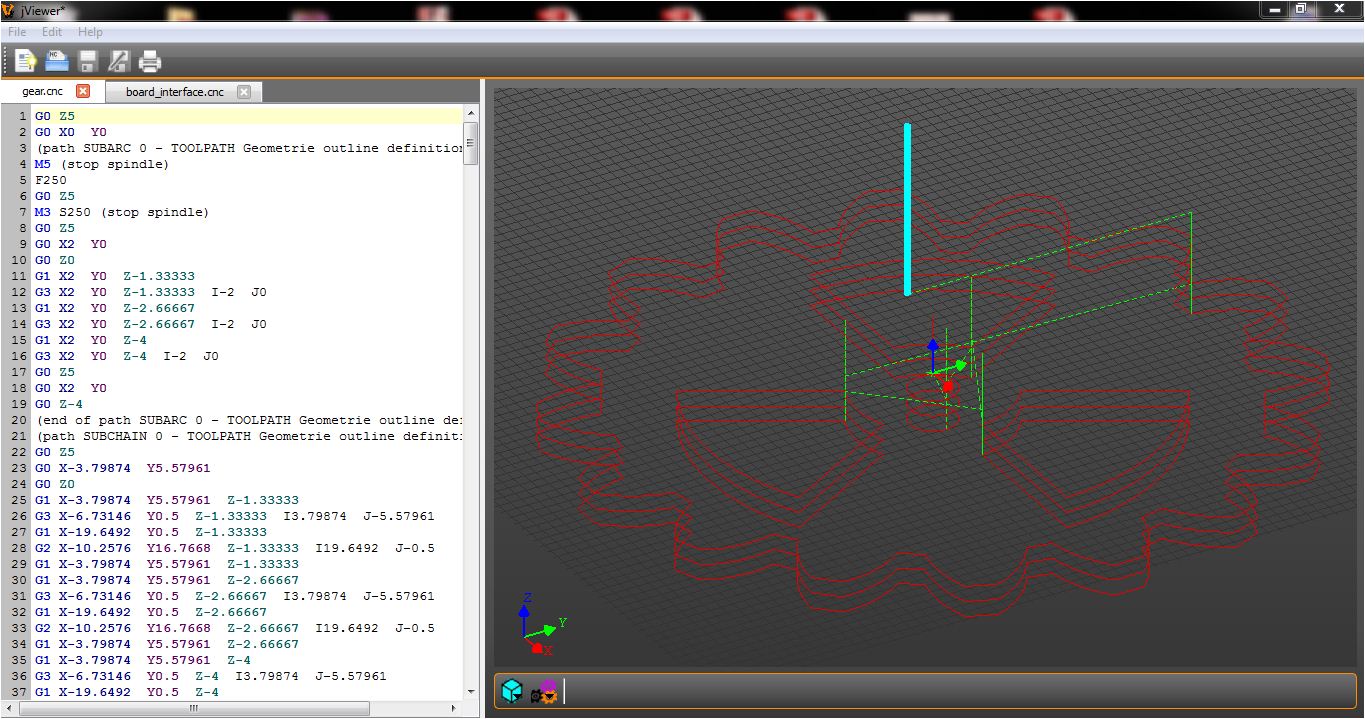Screen dimensions: 1365x719
Task: Open the cyan cube view dropdown
Action: pyautogui.click(x=512, y=691)
